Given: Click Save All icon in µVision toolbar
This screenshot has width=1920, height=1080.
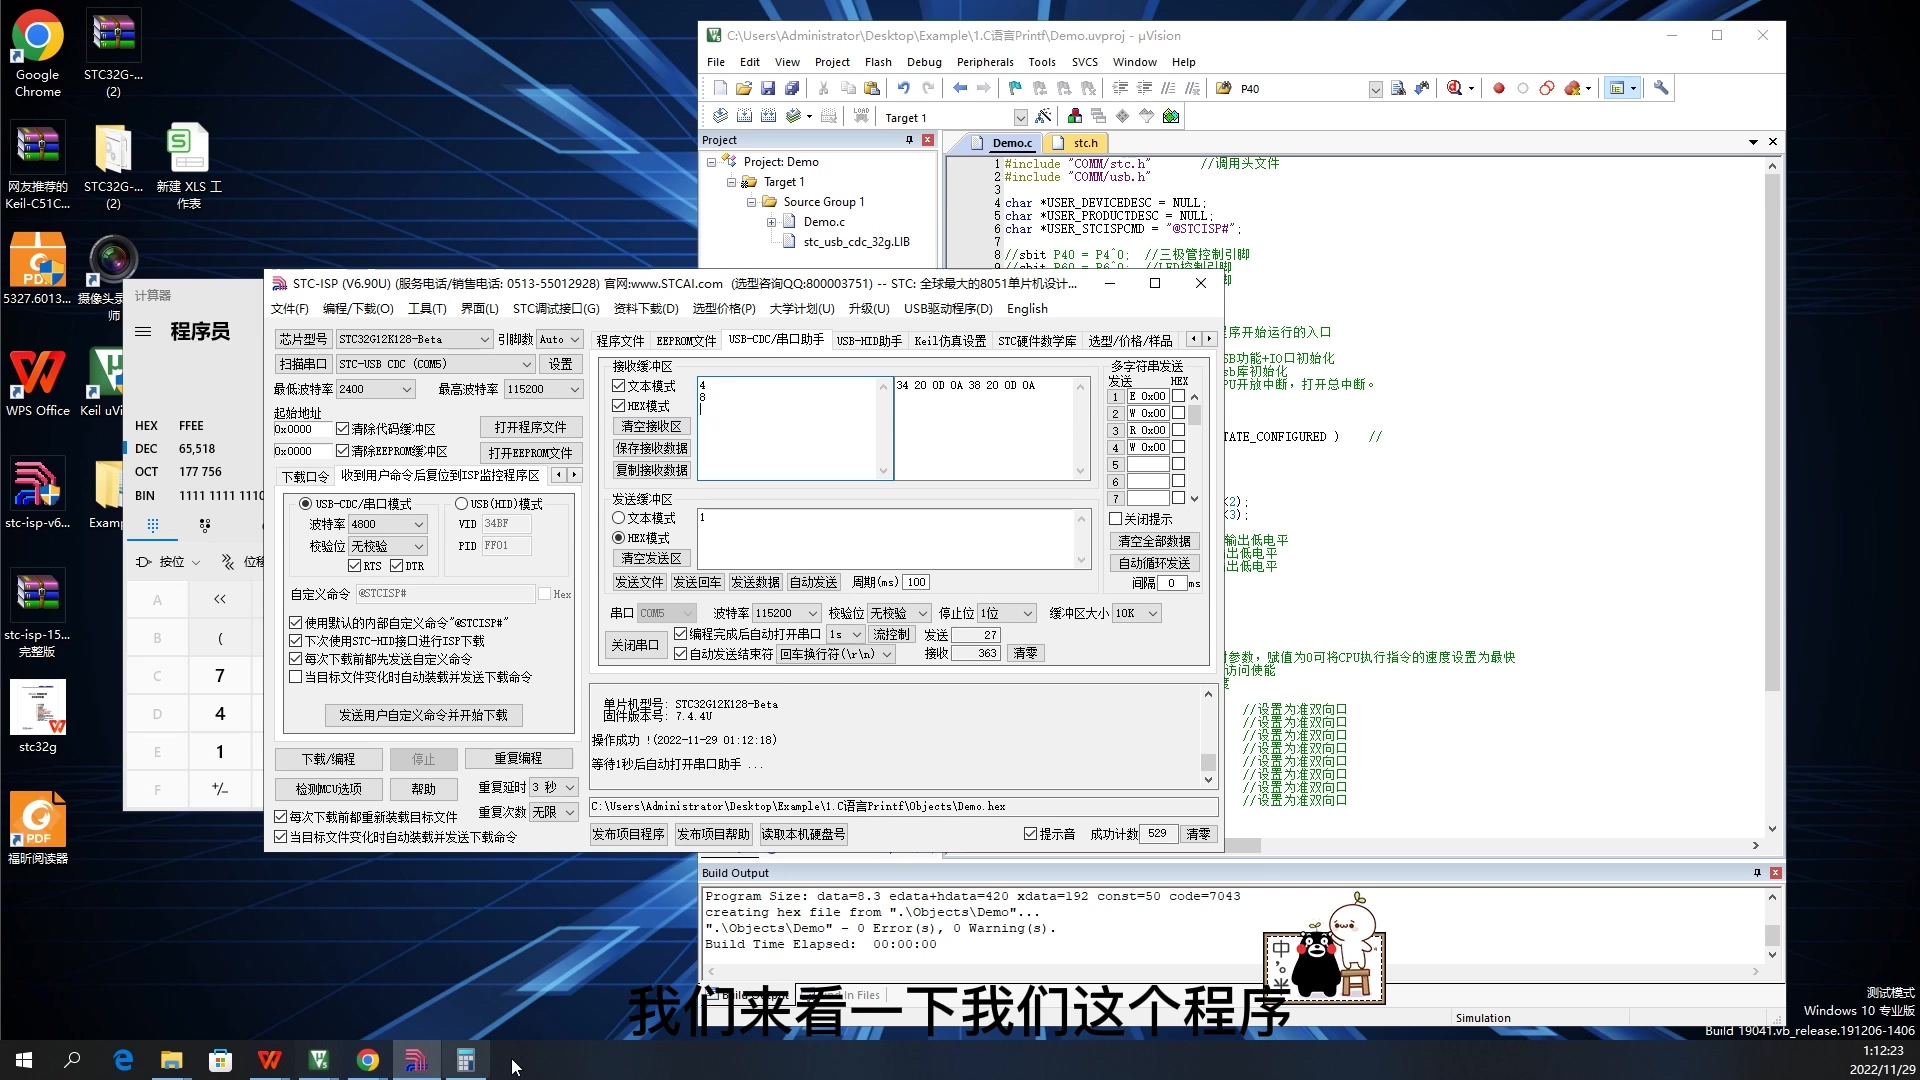Looking at the screenshot, I should click(x=792, y=89).
